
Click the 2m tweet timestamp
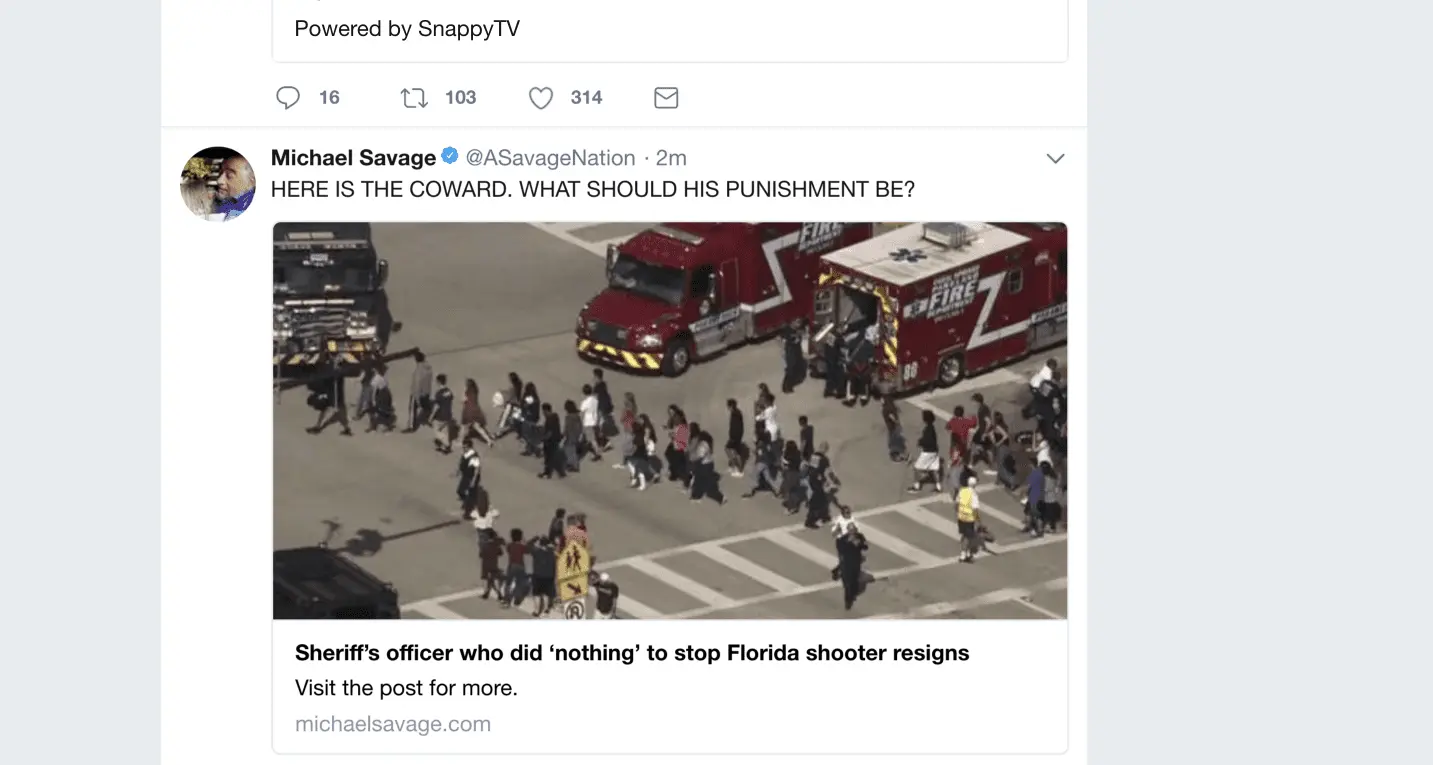pyautogui.click(x=671, y=157)
